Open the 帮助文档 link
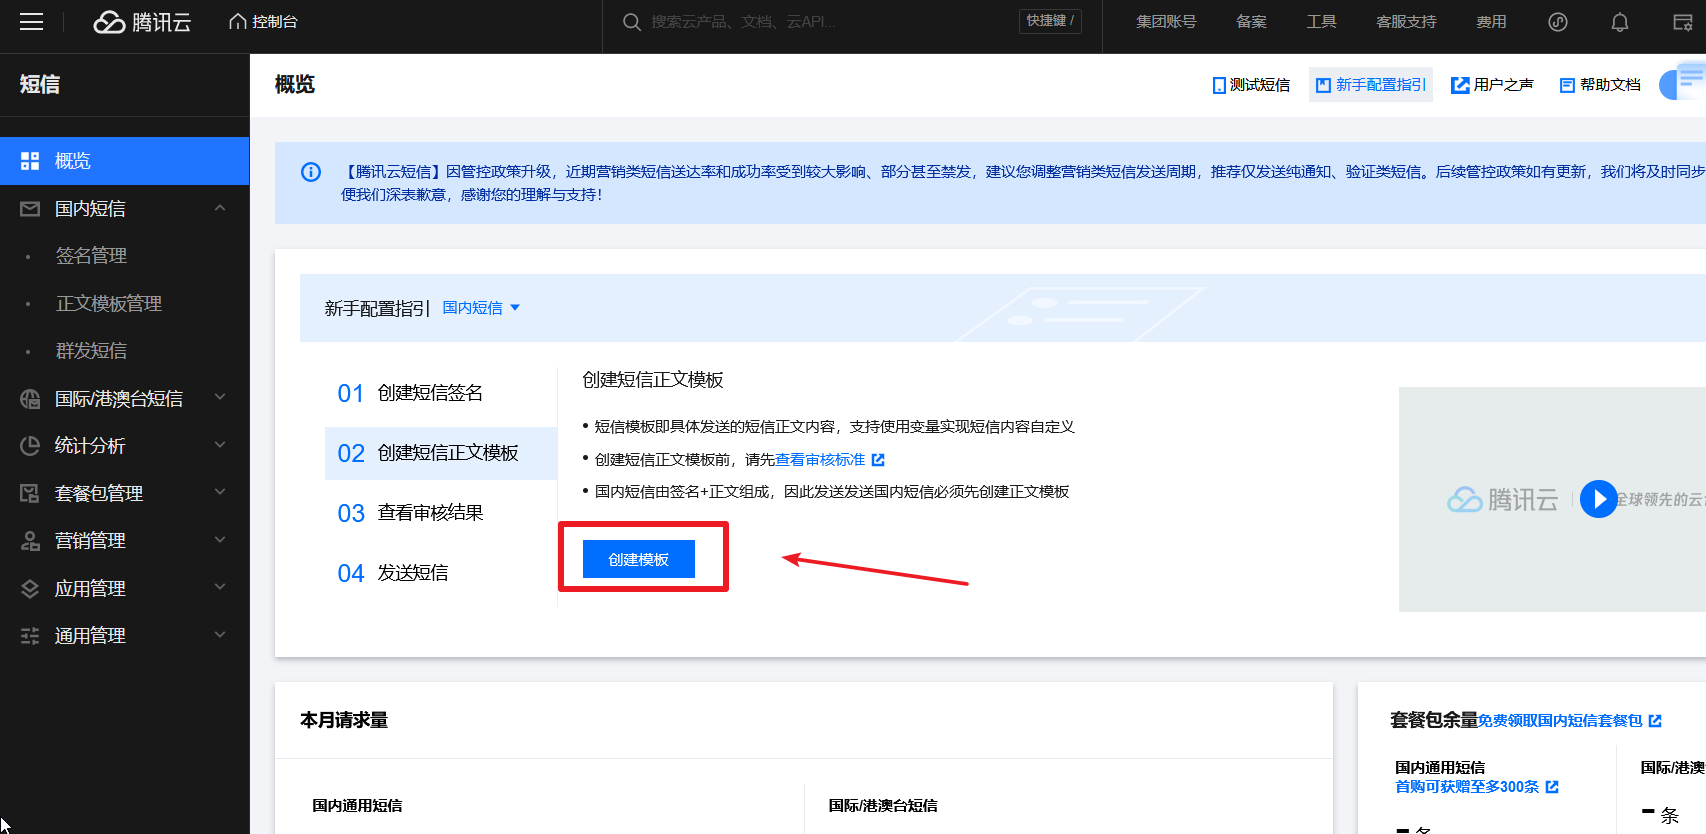1706x834 pixels. point(1600,85)
